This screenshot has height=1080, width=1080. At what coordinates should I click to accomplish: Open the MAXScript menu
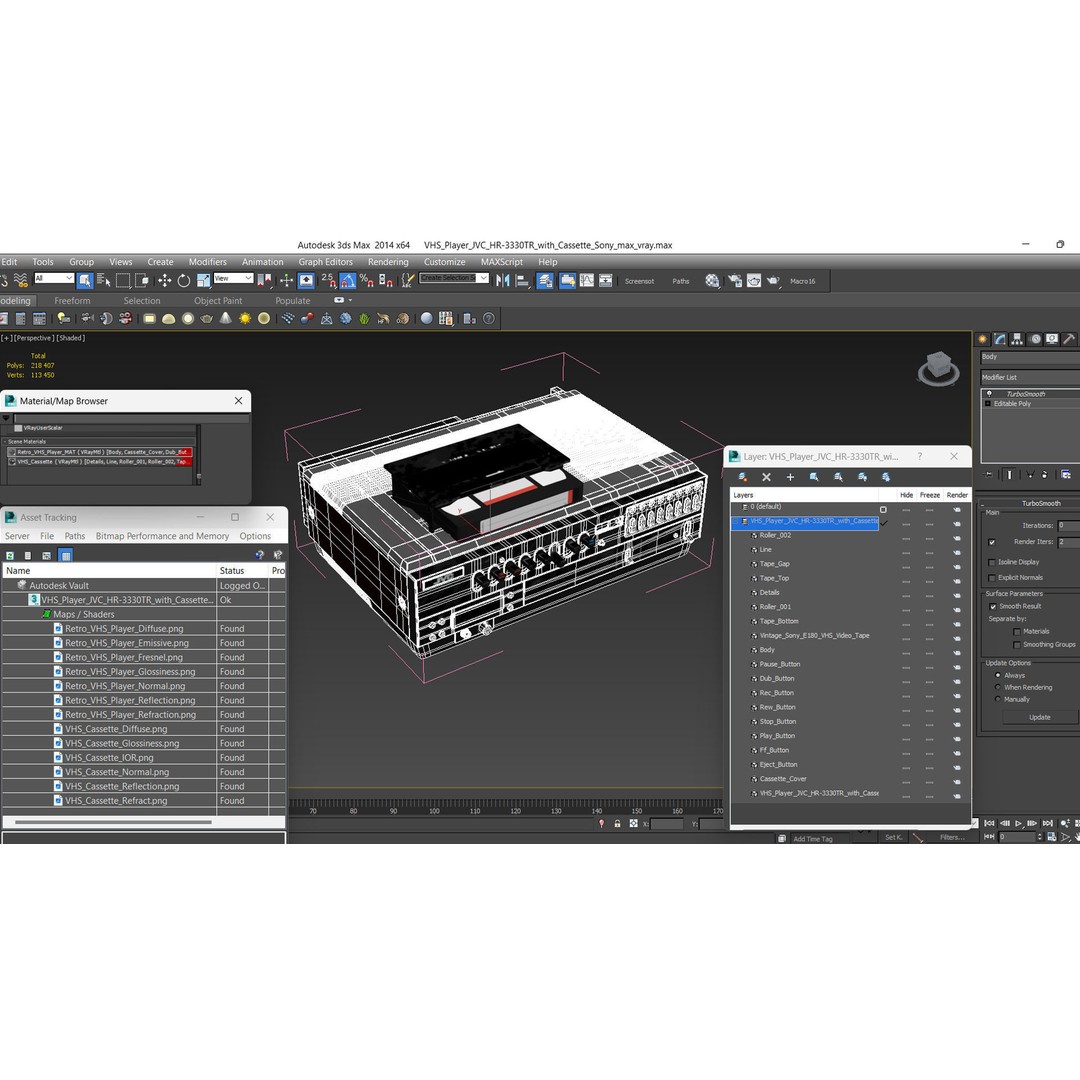(501, 262)
